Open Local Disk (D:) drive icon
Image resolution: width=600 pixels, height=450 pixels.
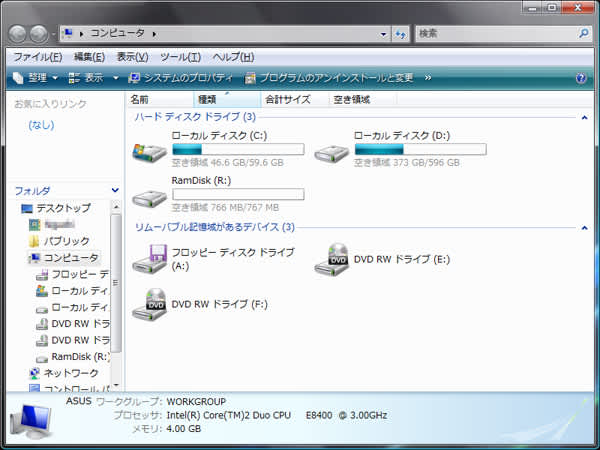(333, 152)
